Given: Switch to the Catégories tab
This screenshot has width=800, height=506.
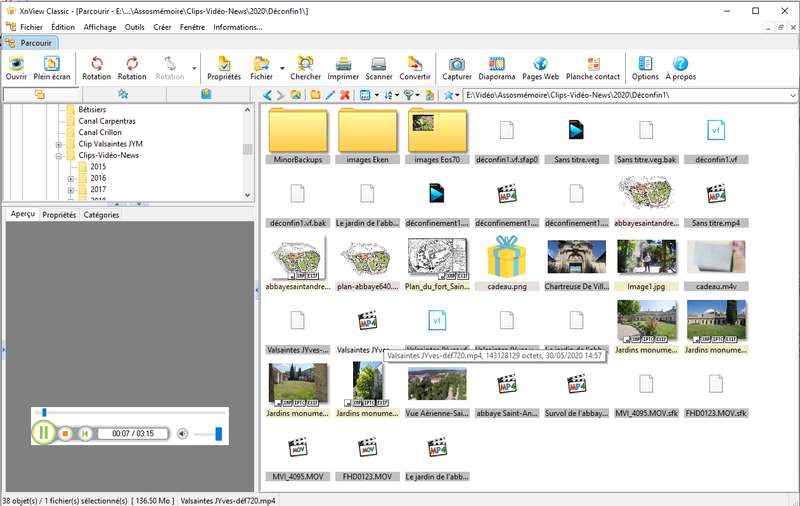Looking at the screenshot, I should [x=101, y=215].
